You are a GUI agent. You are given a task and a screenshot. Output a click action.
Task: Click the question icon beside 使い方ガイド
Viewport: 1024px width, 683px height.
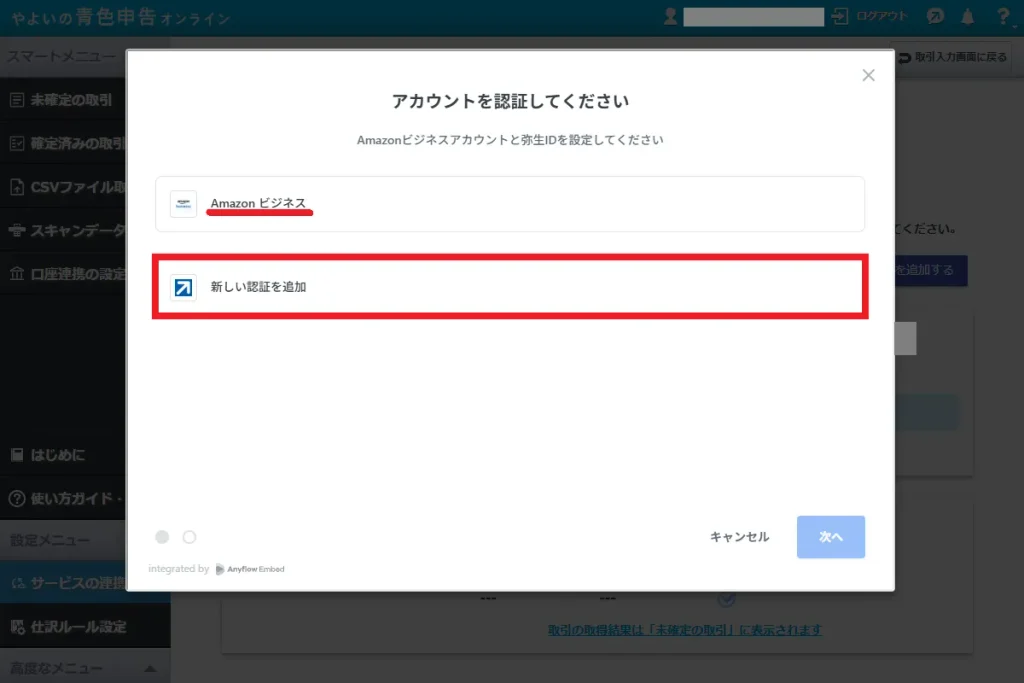pyautogui.click(x=17, y=498)
